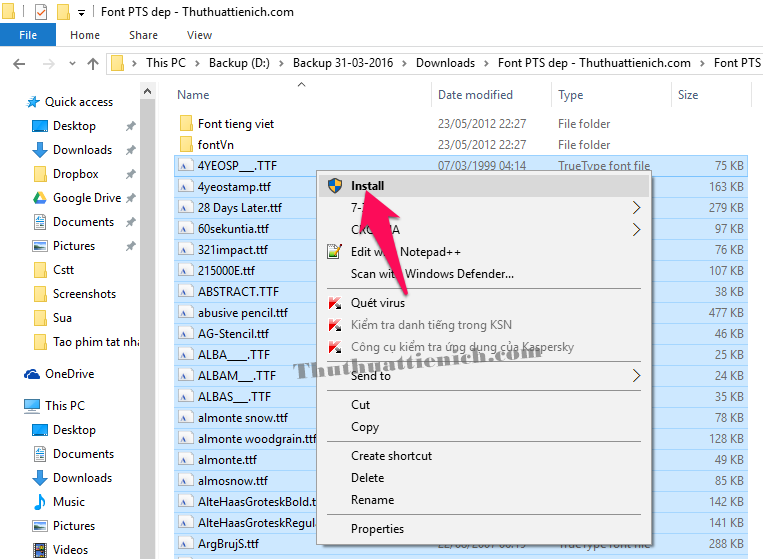
Task: Click Kaspersky Quét virus icon
Action: coord(335,303)
